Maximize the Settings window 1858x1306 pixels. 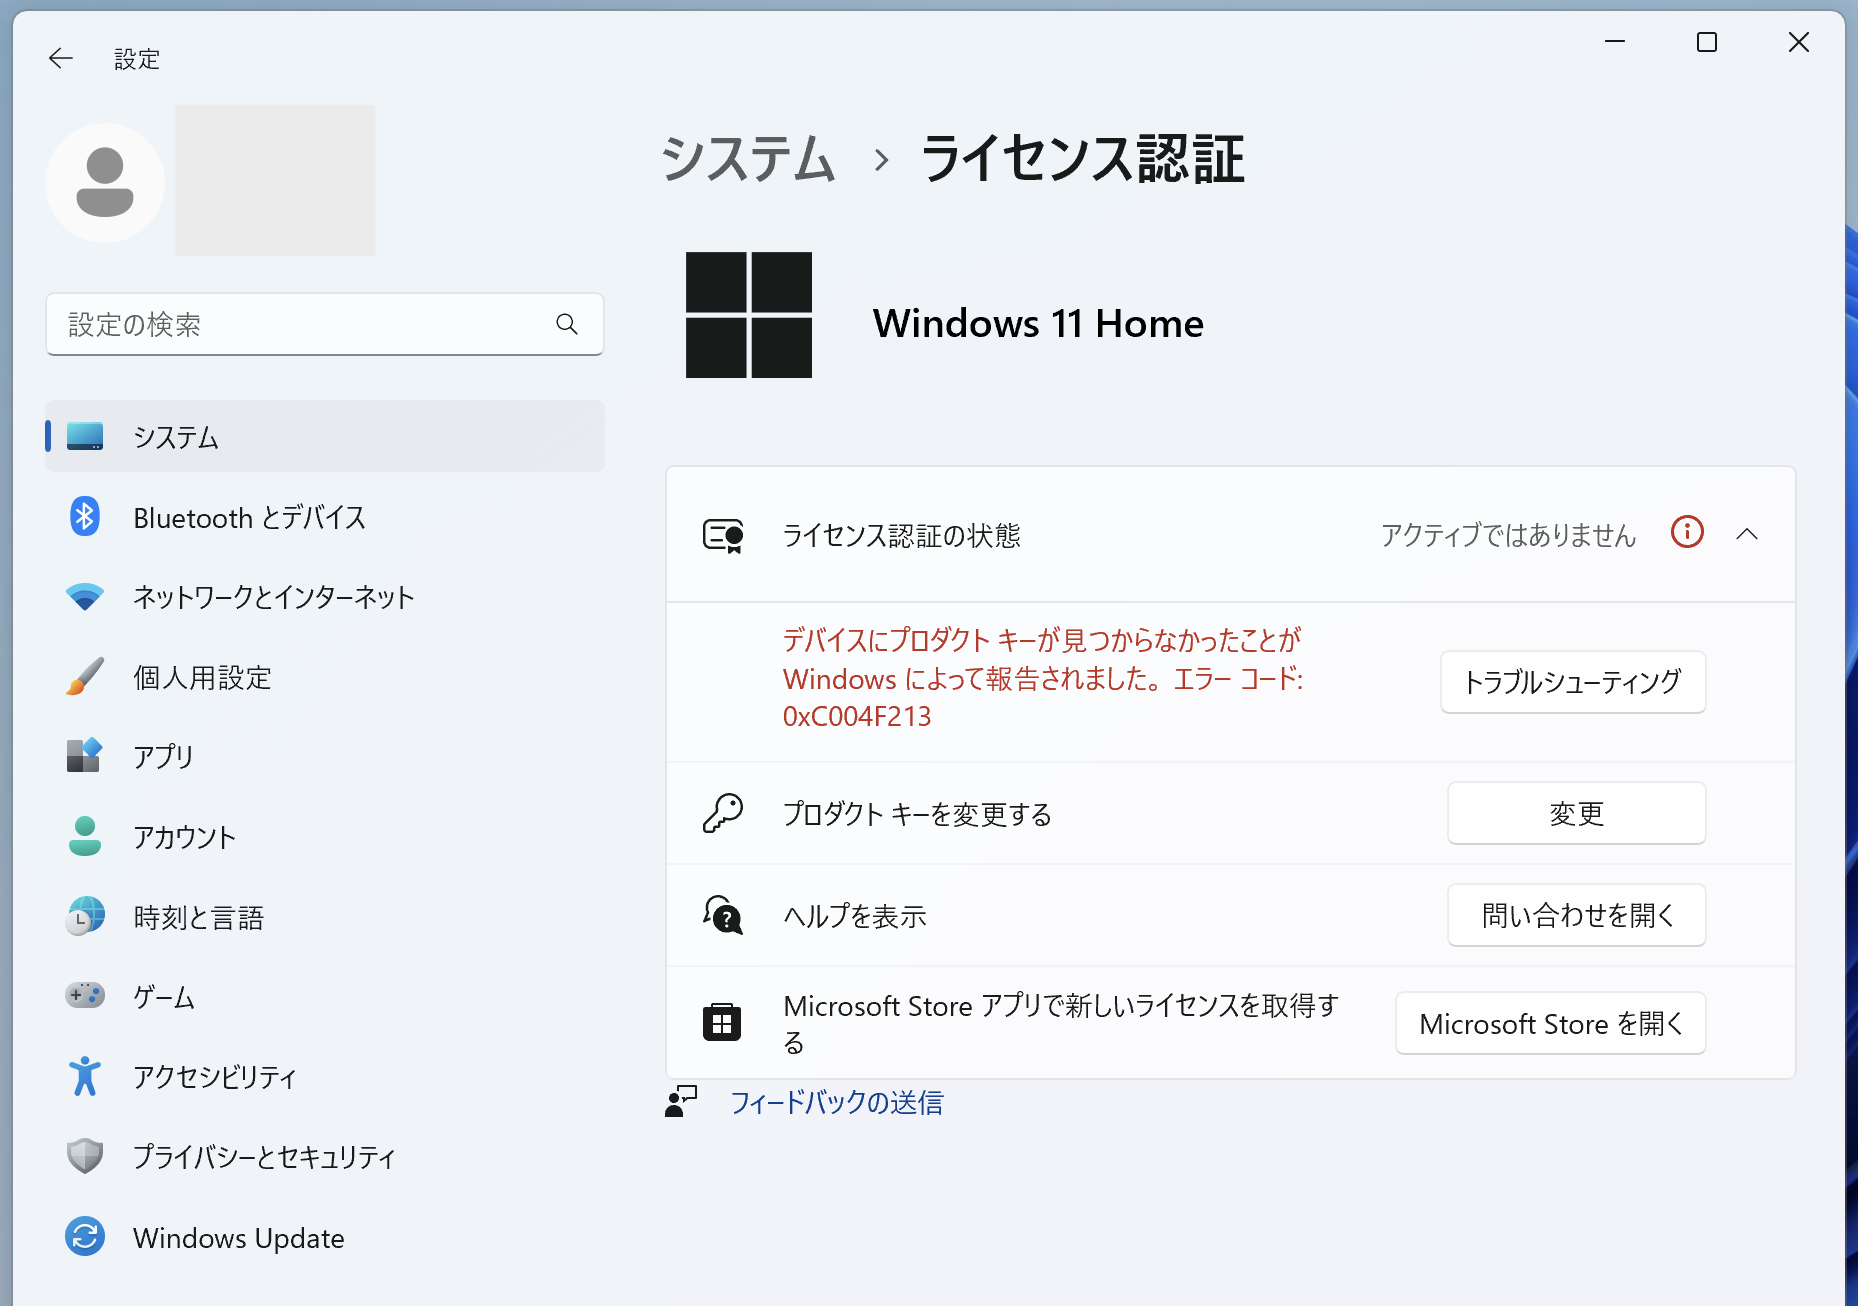pyautogui.click(x=1707, y=42)
